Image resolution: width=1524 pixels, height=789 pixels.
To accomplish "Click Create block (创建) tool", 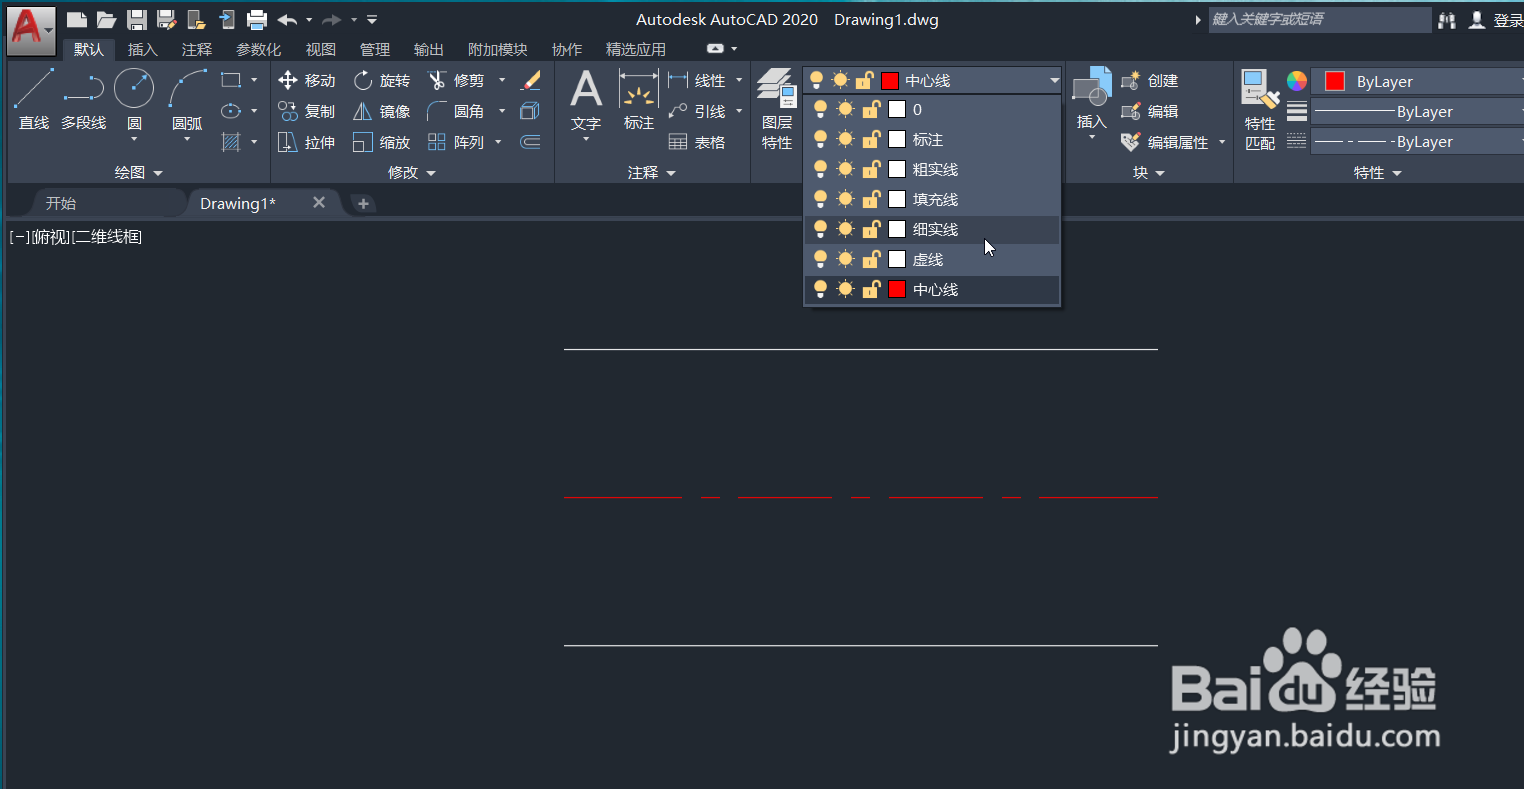I will [1150, 81].
